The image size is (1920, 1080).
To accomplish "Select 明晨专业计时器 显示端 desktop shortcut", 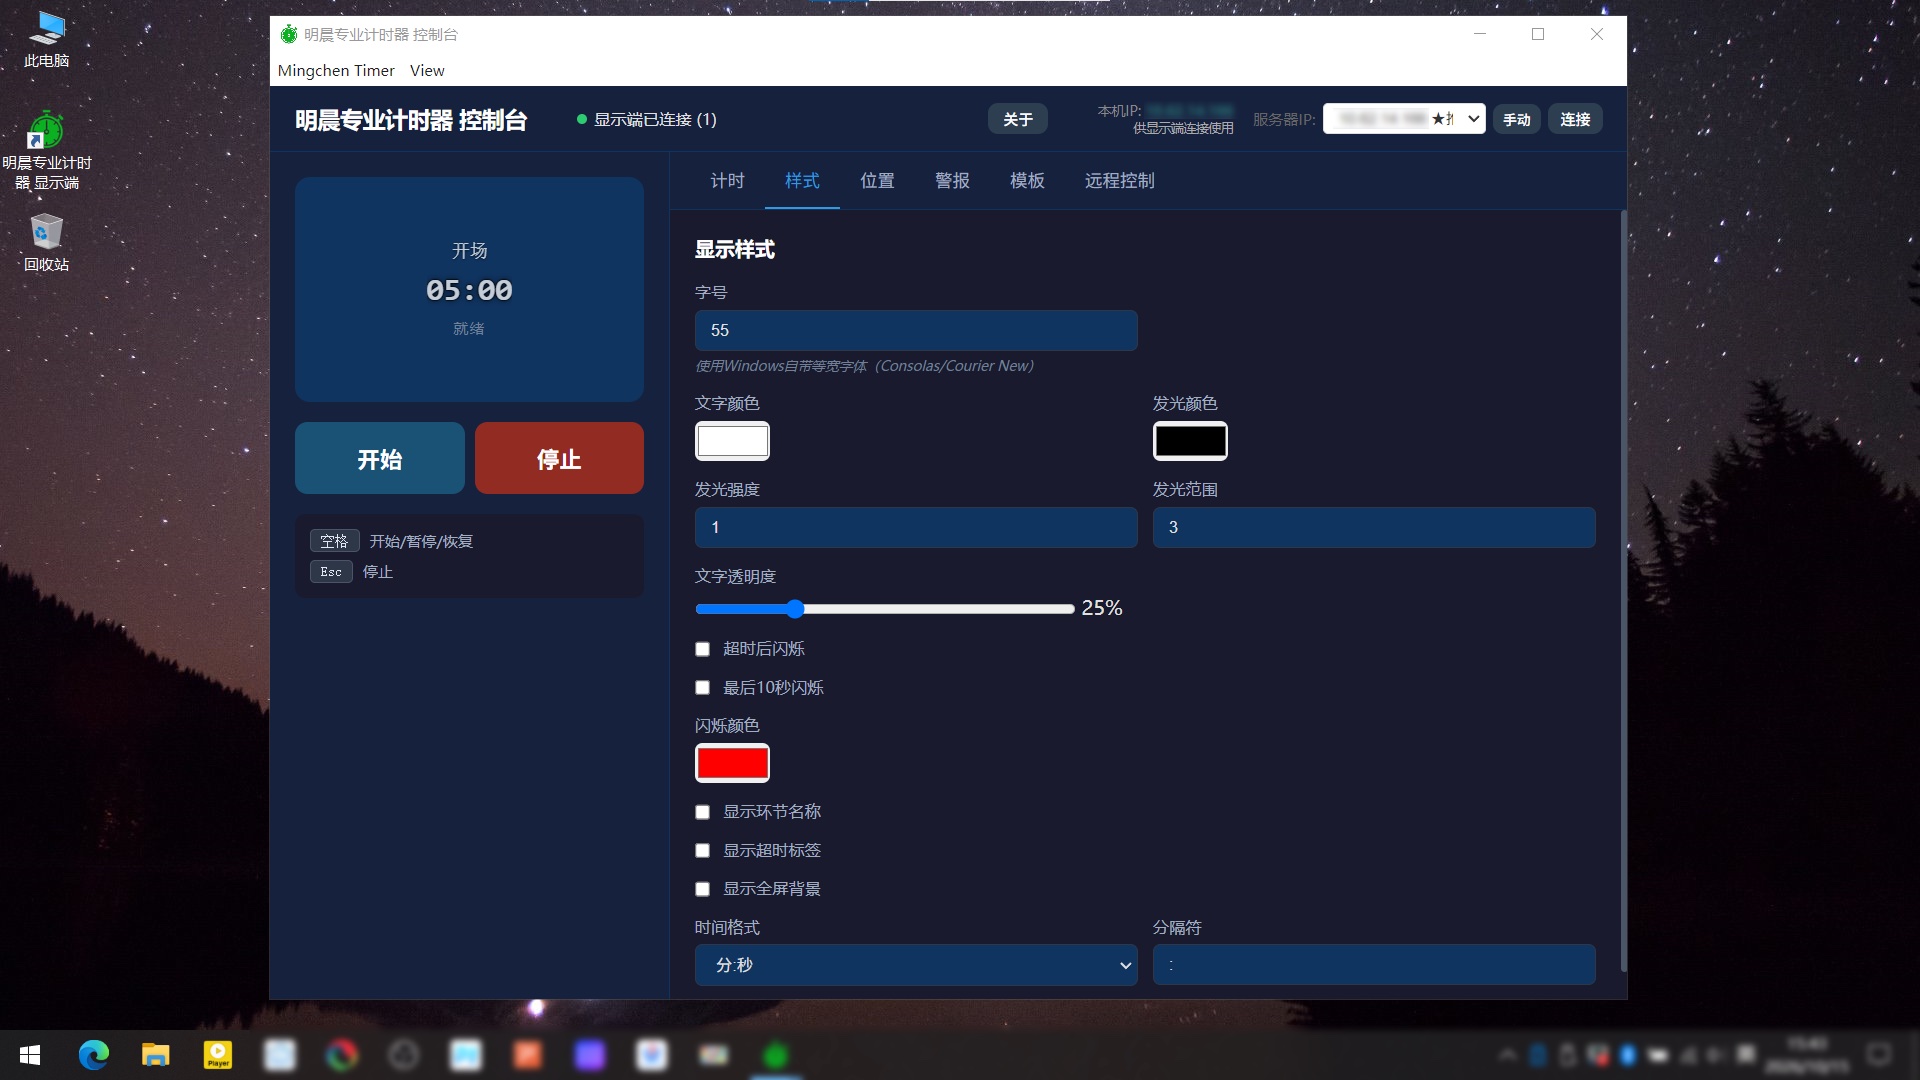I will (x=47, y=150).
